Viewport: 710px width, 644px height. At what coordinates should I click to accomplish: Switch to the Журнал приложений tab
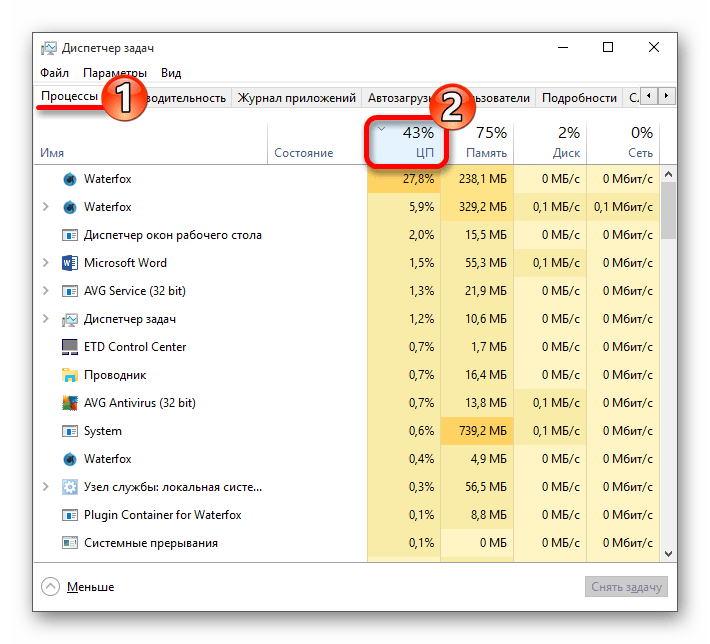pyautogui.click(x=297, y=98)
